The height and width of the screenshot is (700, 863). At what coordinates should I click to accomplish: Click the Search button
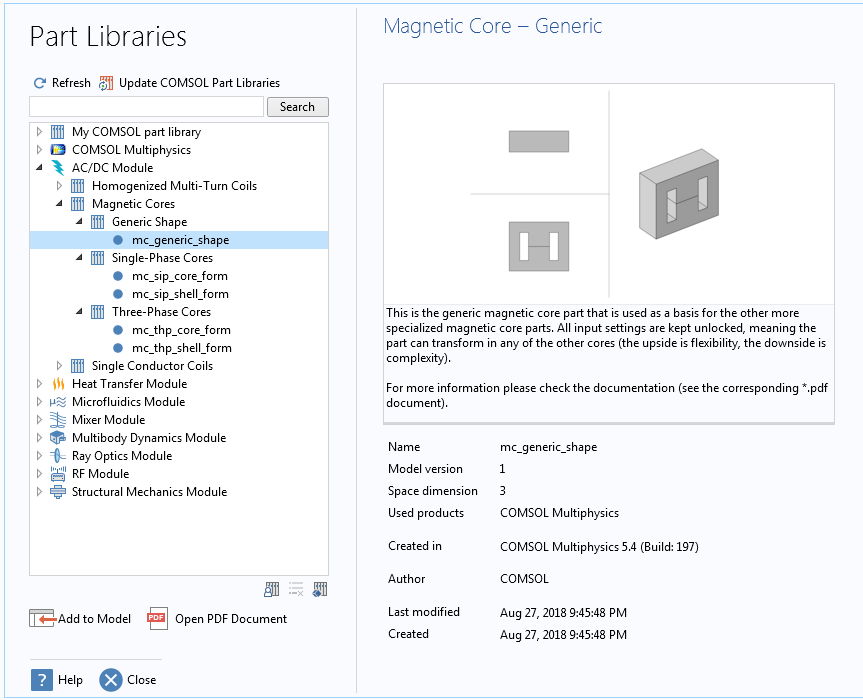(298, 107)
